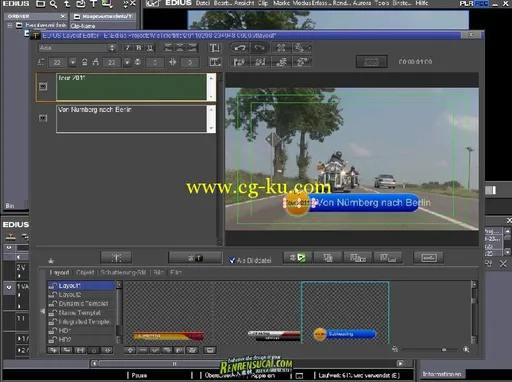The width and height of the screenshot is (512, 382).
Task: Click the first font size field showing 22
Action: pos(57,62)
